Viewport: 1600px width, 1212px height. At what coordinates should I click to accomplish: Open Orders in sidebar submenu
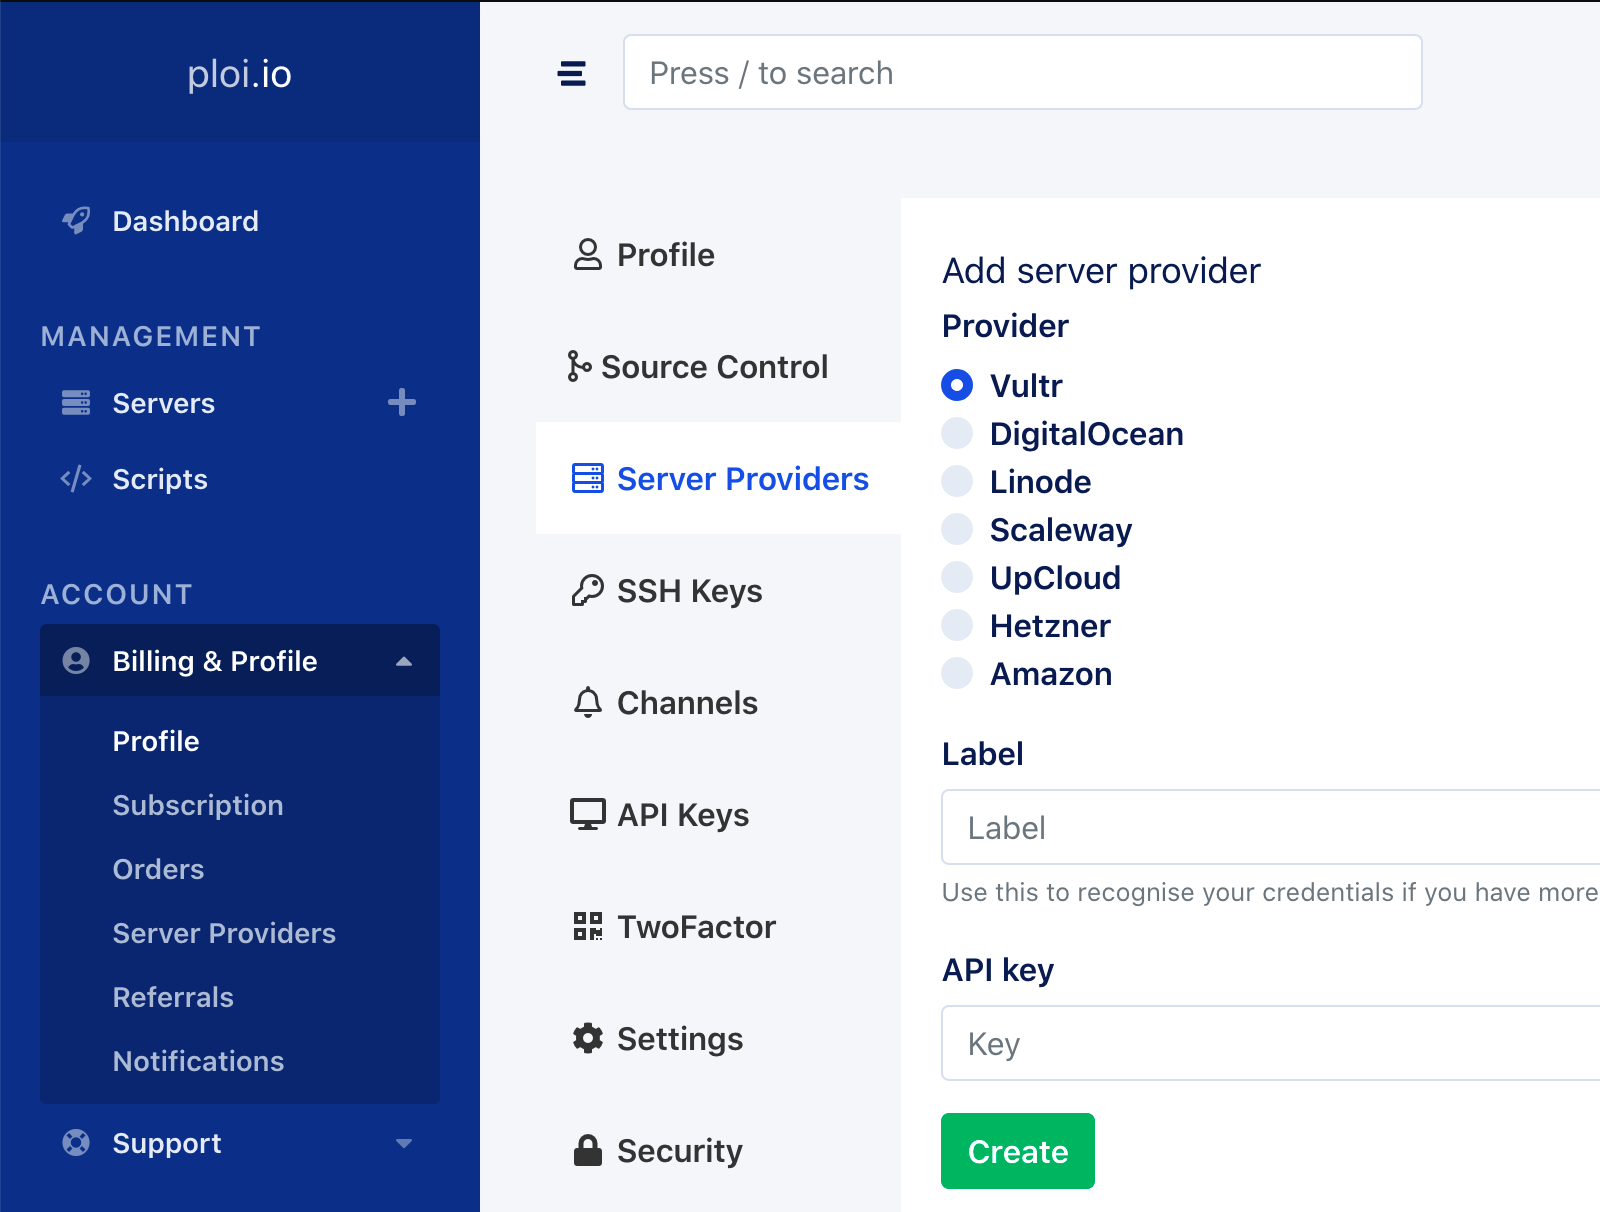pyautogui.click(x=158, y=869)
